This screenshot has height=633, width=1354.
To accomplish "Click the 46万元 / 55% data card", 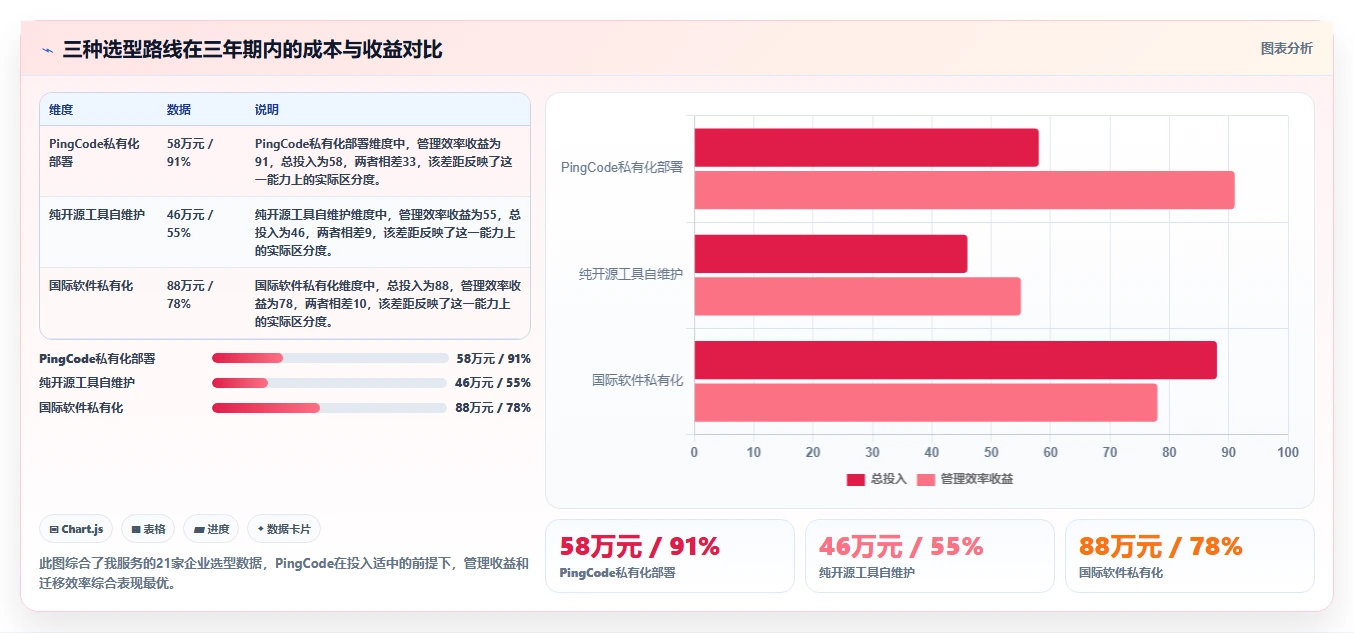I will click(930, 556).
